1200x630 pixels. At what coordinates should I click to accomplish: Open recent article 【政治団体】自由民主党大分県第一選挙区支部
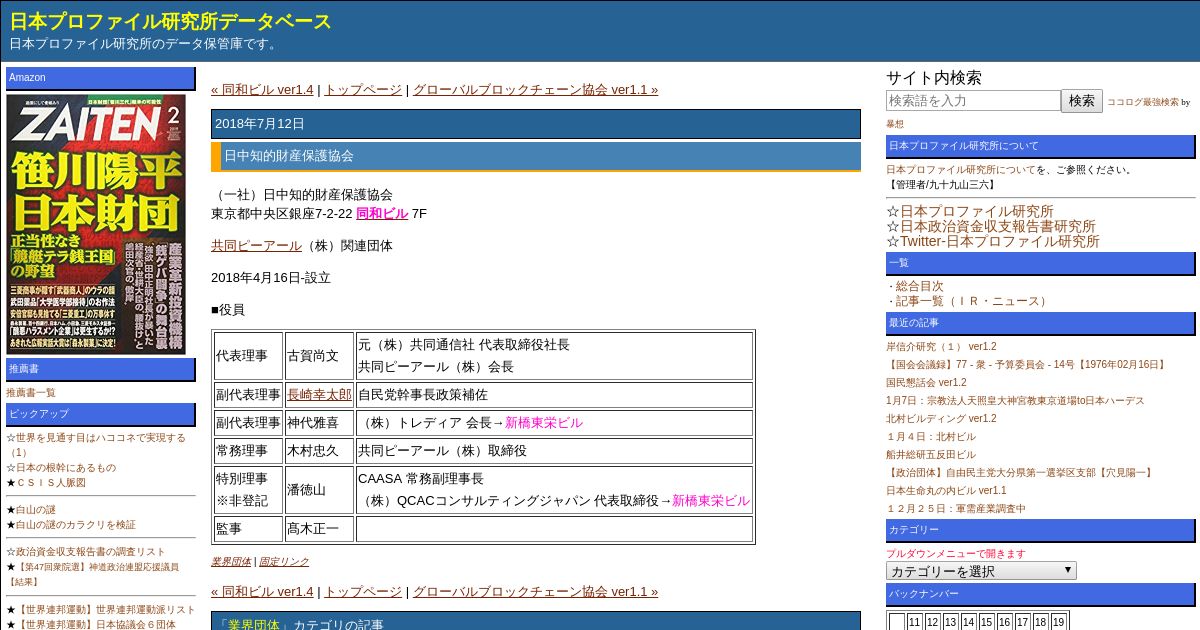click(1020, 473)
